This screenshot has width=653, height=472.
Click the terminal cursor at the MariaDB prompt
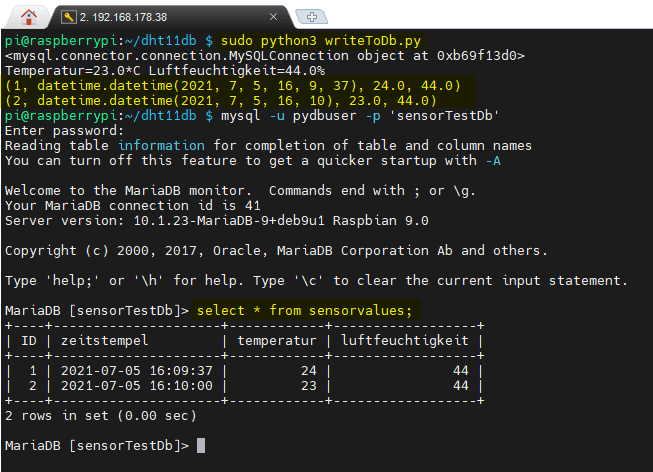point(201,445)
